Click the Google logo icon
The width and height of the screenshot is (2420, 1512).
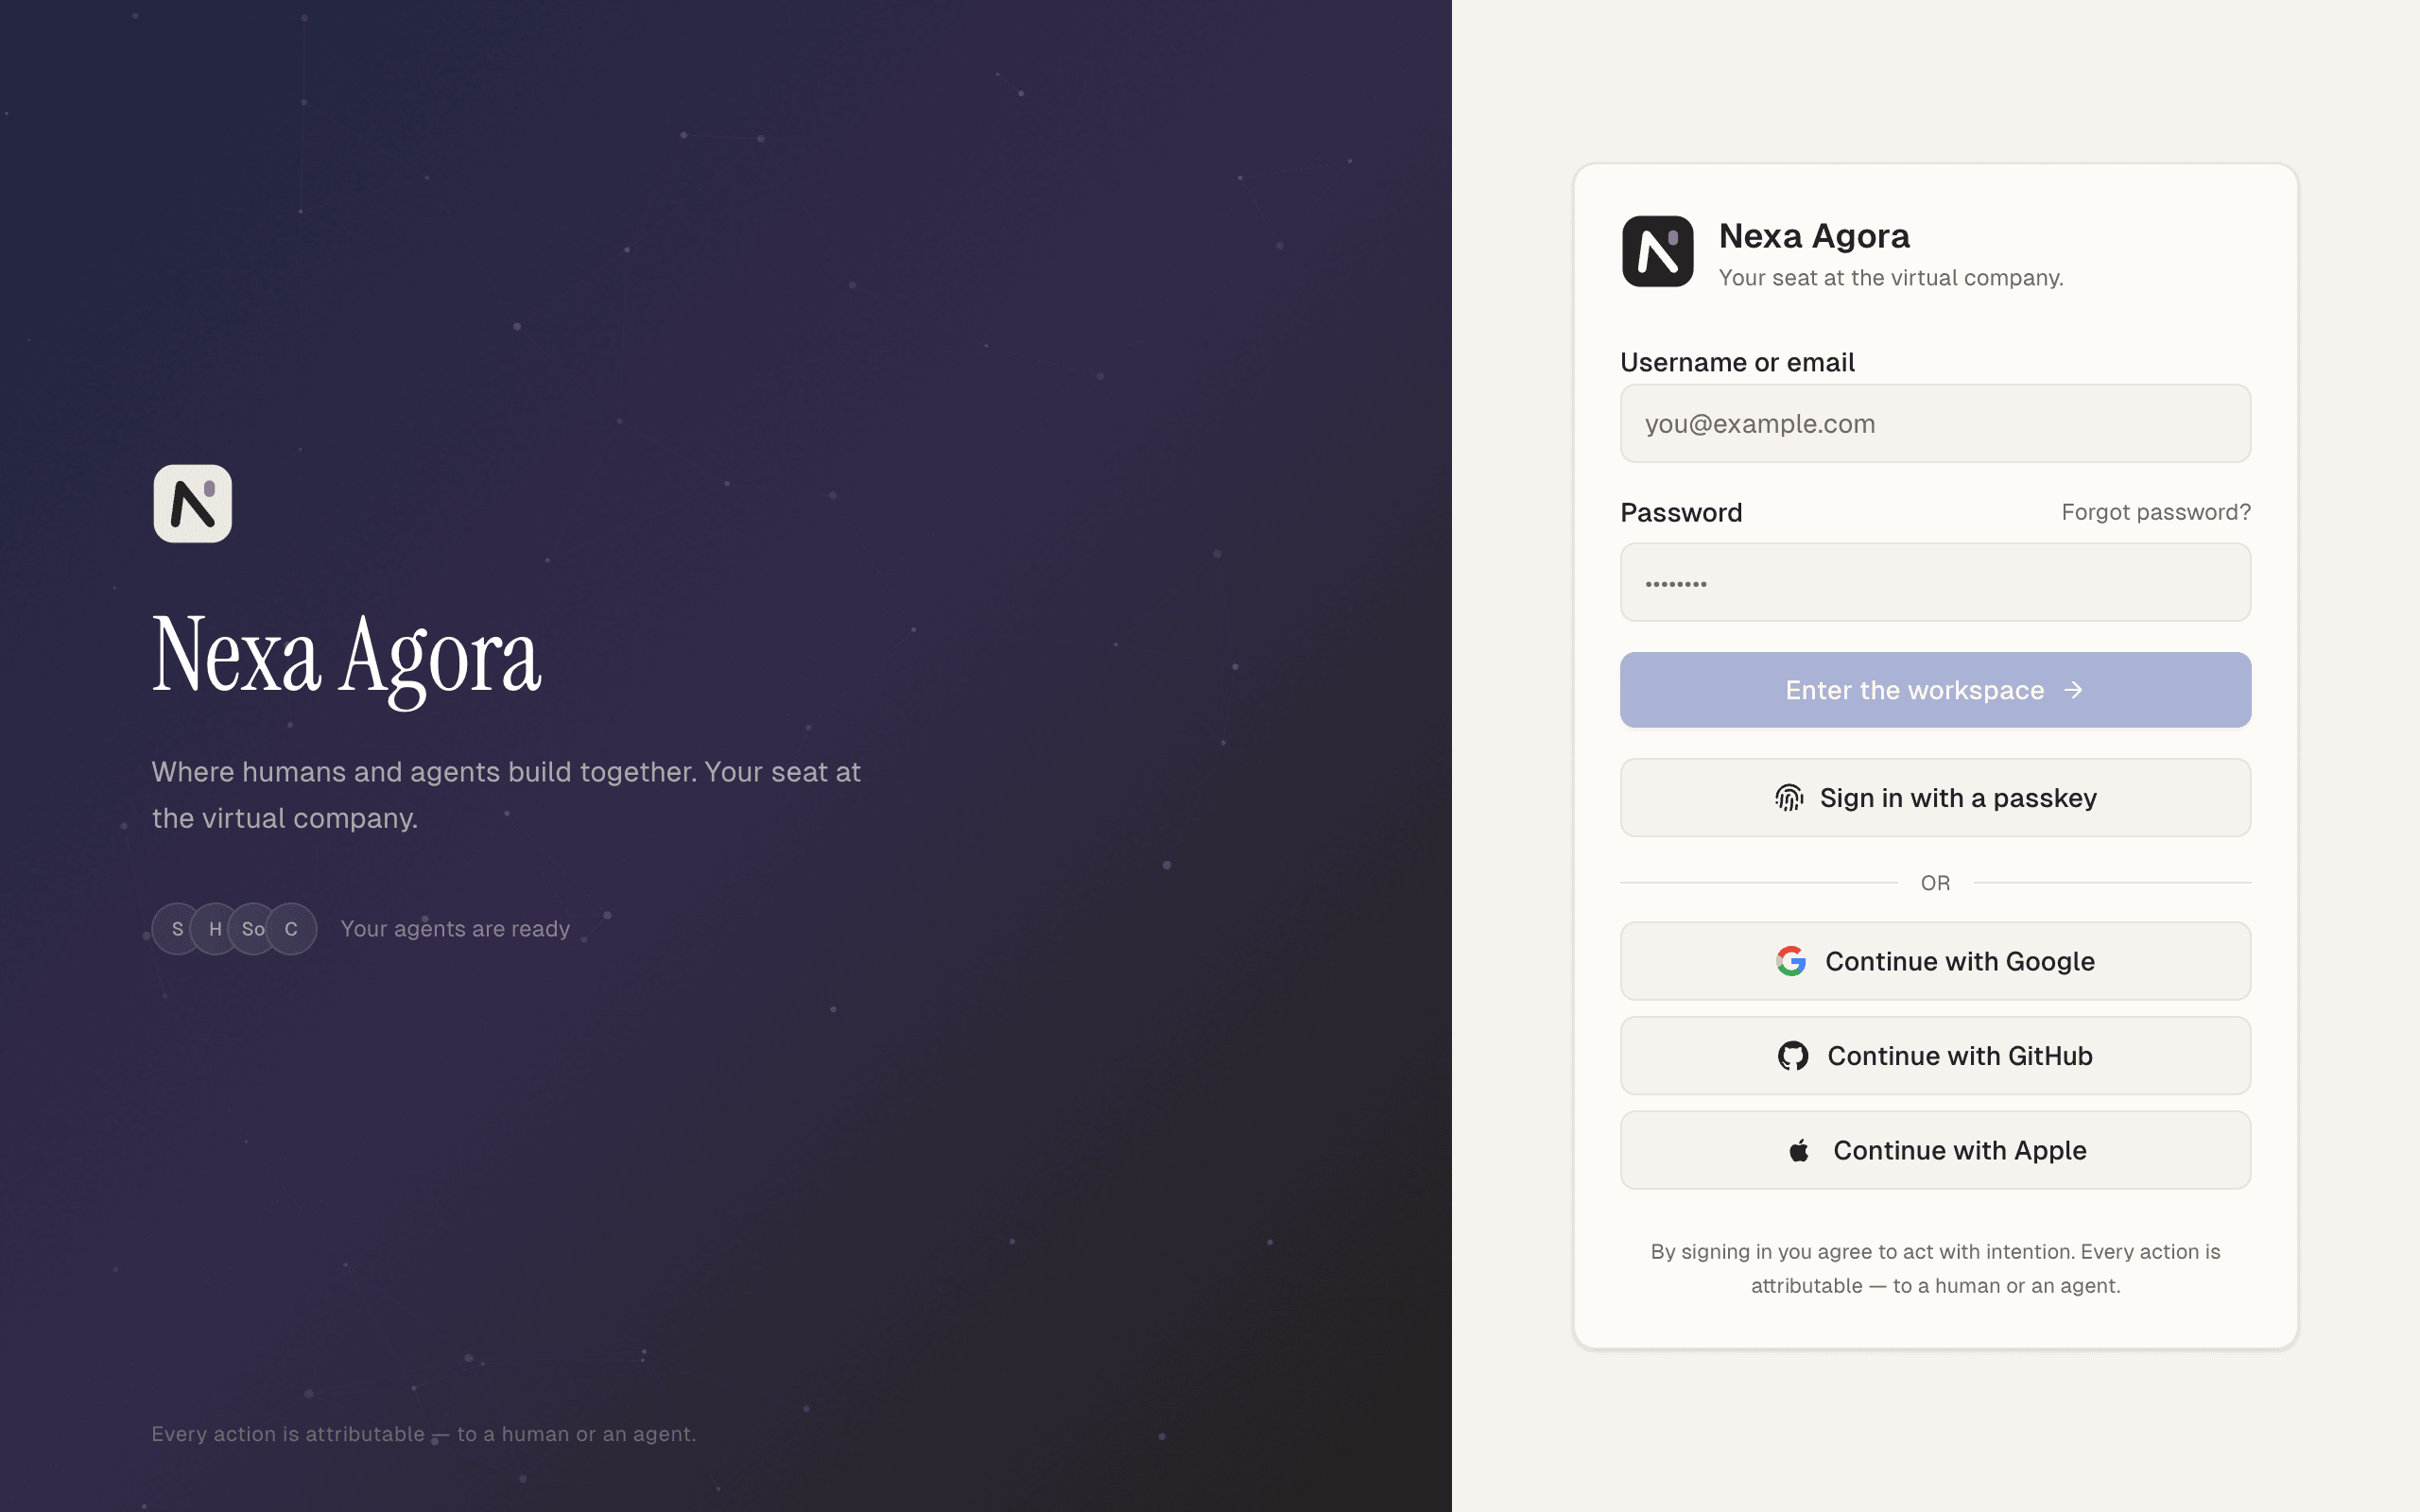1791,961
